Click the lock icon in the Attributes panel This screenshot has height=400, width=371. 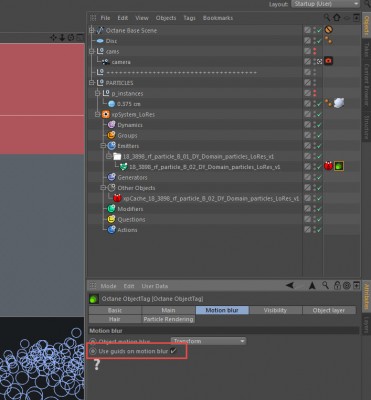click(x=337, y=286)
